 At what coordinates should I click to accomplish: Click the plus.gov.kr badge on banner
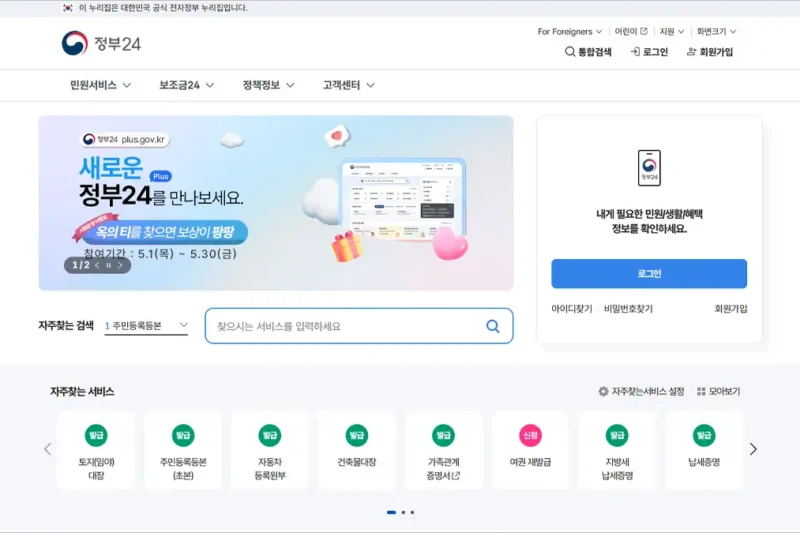tap(126, 139)
